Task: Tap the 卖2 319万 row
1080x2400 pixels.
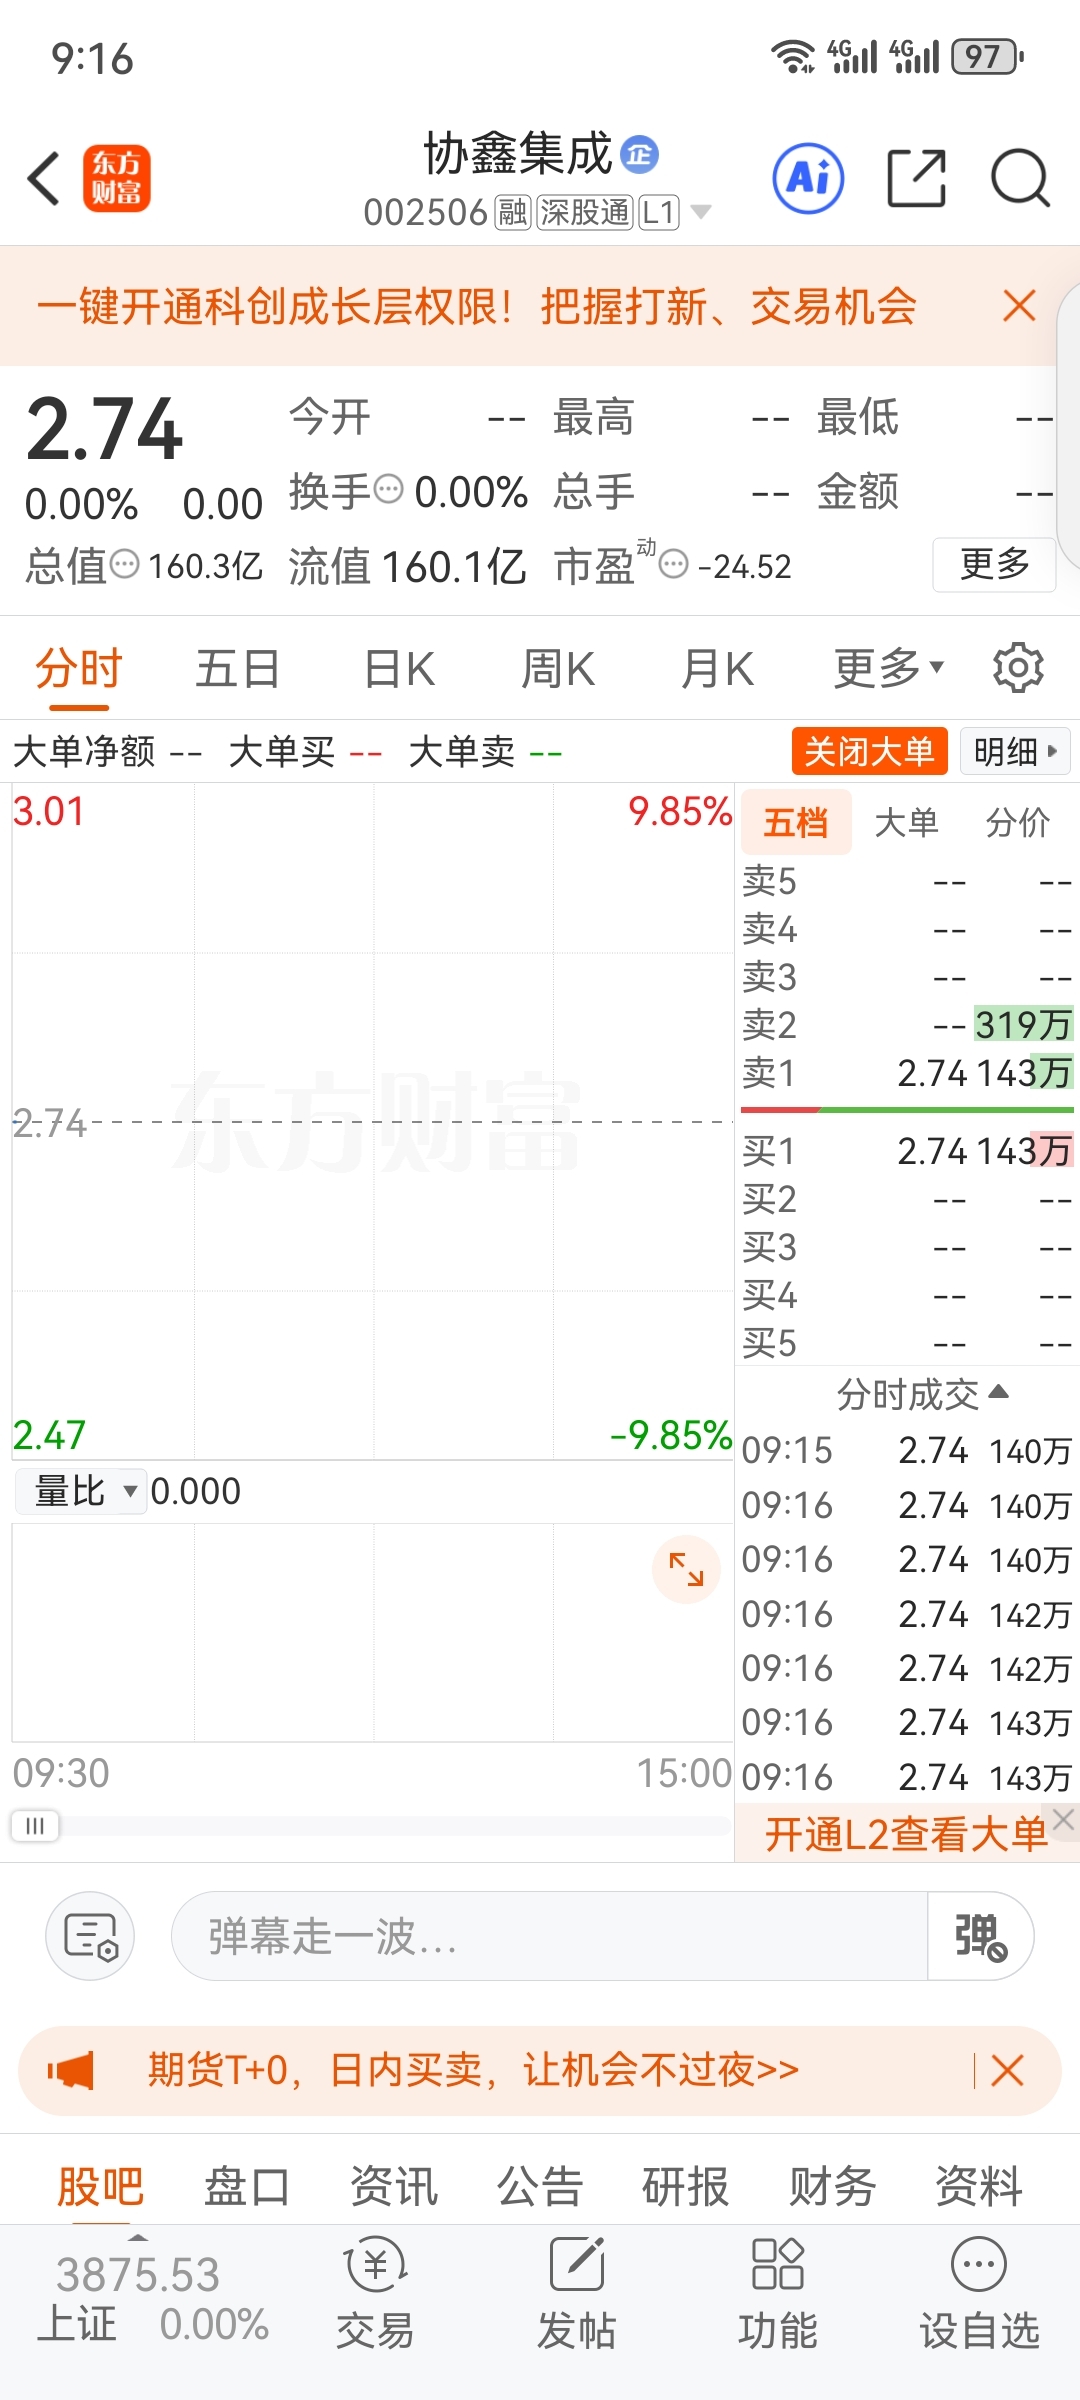Action: tap(907, 1025)
